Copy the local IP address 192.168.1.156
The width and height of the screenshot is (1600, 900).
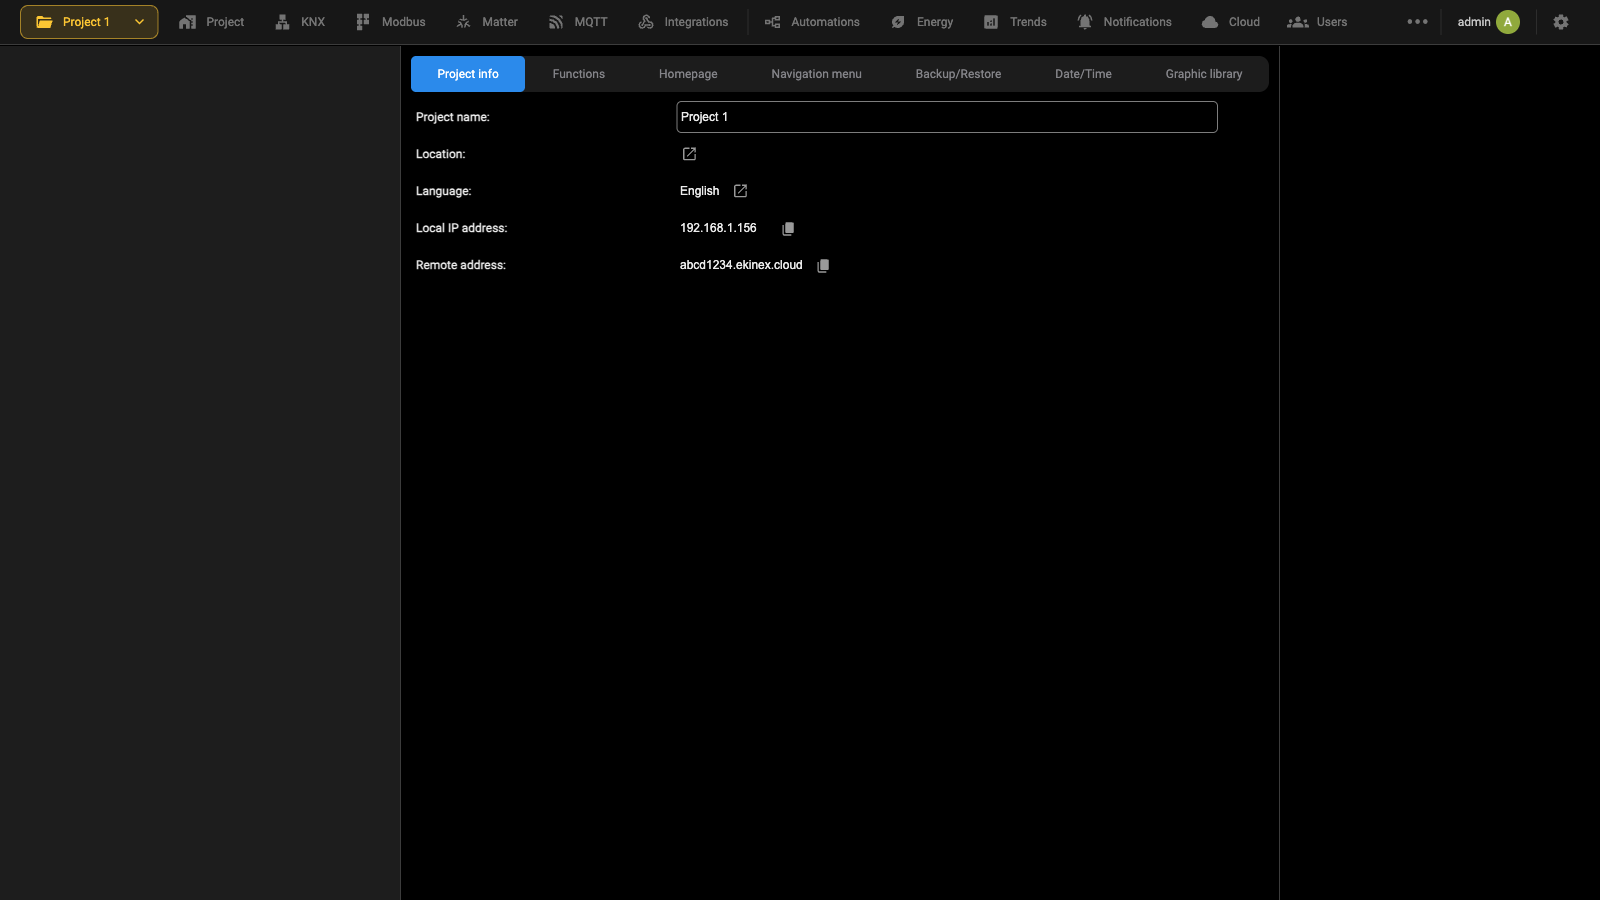[x=788, y=229]
